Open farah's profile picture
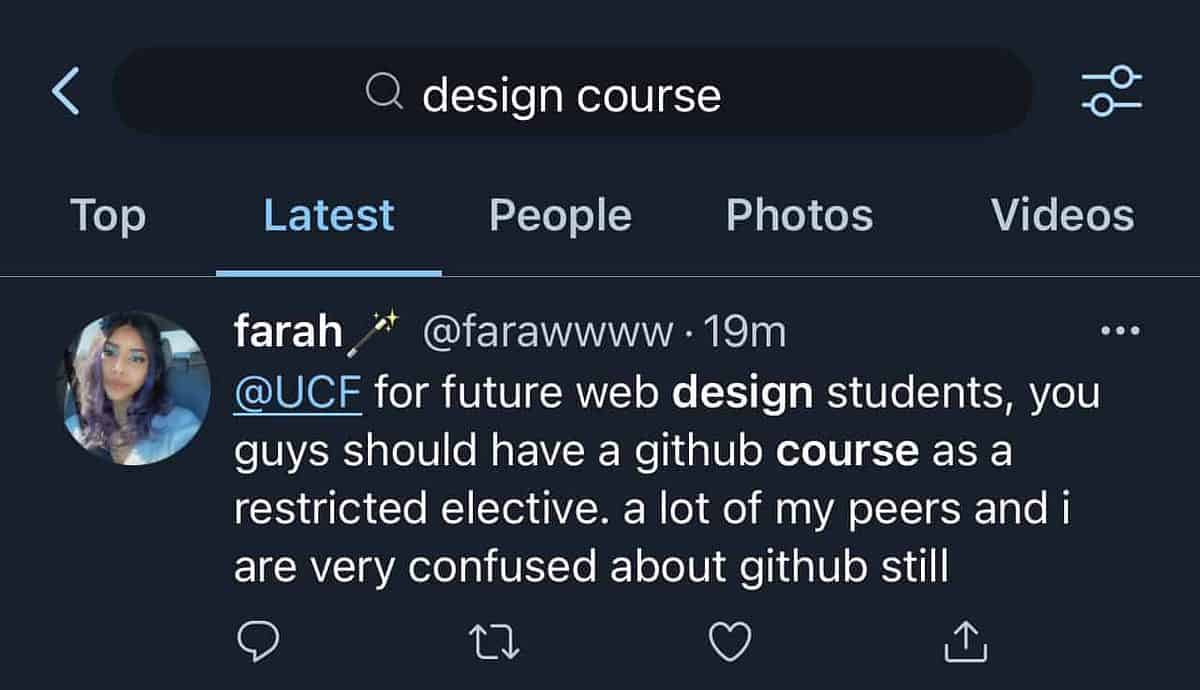The height and width of the screenshot is (690, 1200). [136, 388]
